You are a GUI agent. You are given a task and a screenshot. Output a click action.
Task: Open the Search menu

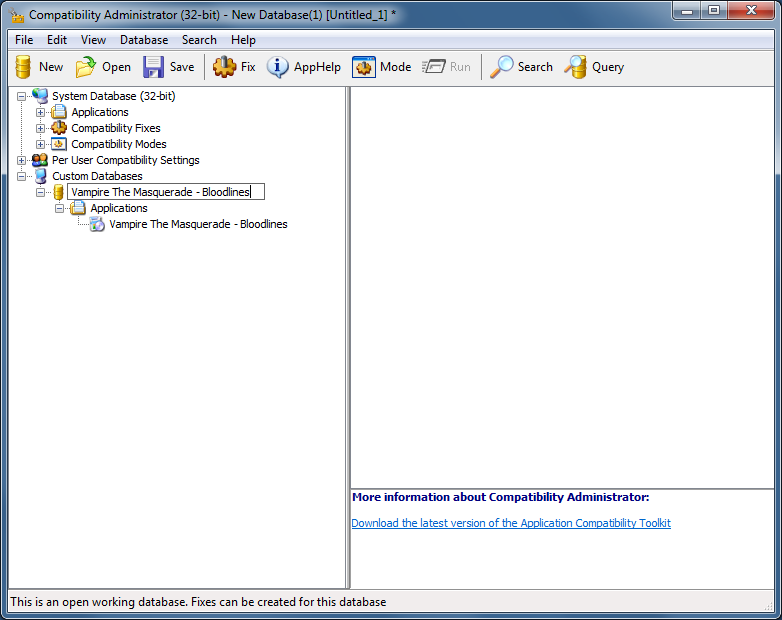point(199,40)
